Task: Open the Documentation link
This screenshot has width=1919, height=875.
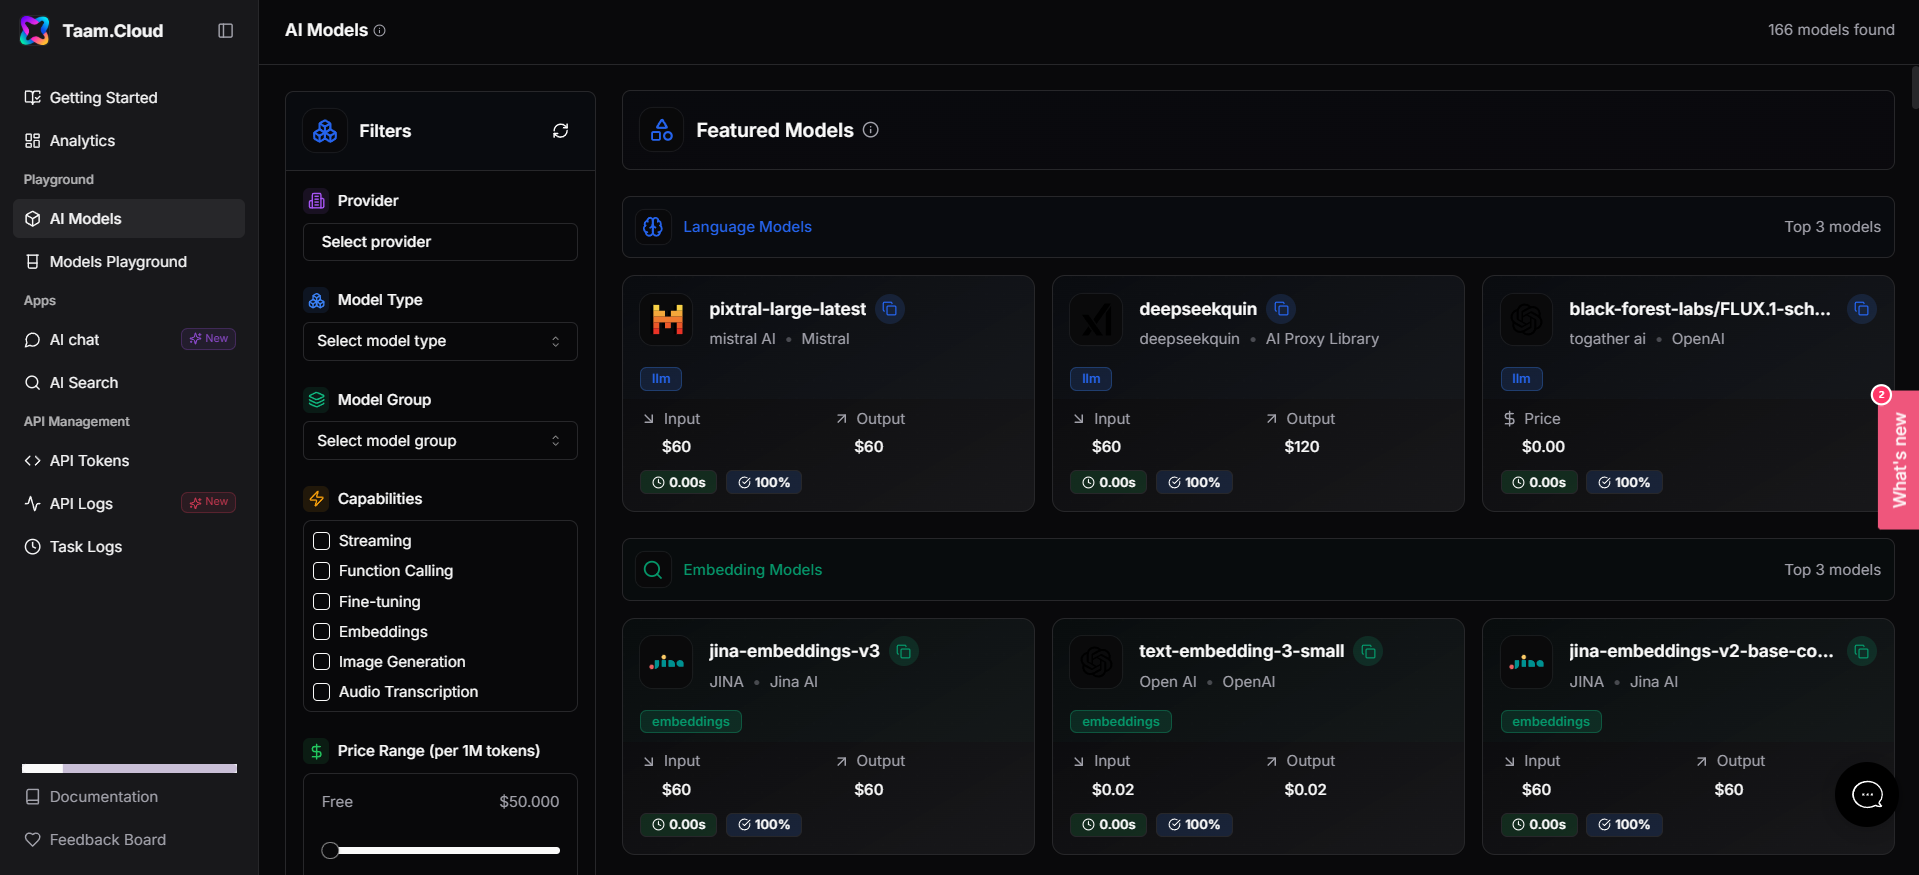Action: 103,797
